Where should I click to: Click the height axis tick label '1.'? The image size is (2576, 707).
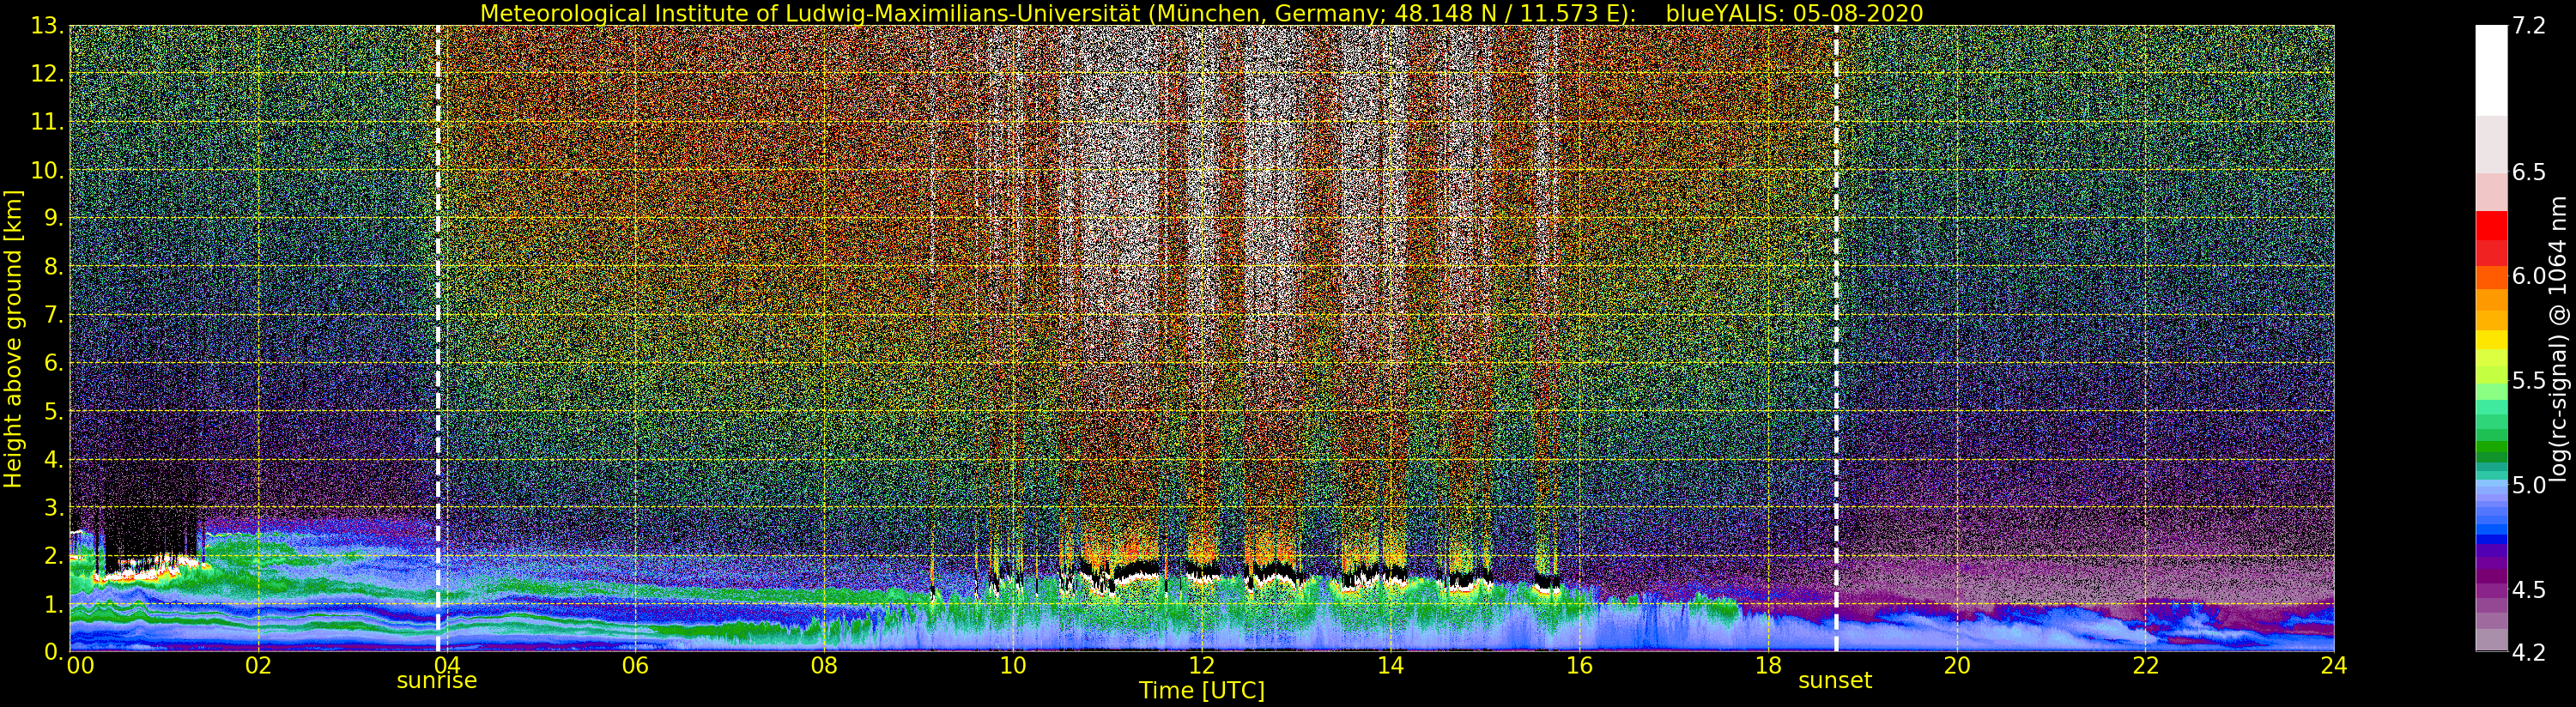[54, 604]
